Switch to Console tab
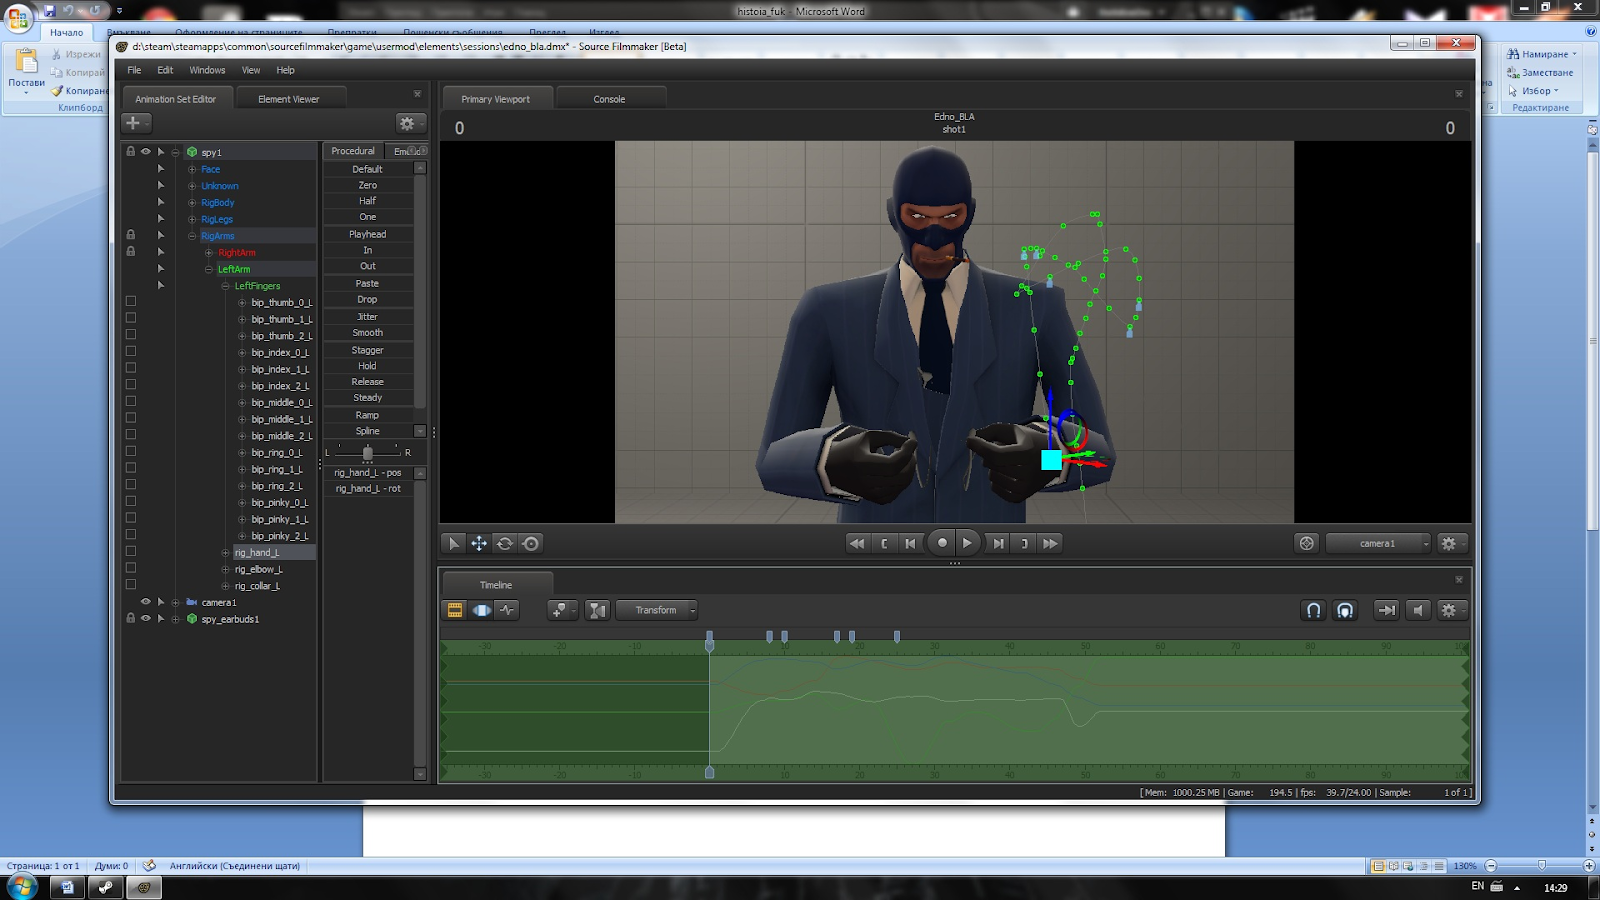1600x900 pixels. coord(609,99)
